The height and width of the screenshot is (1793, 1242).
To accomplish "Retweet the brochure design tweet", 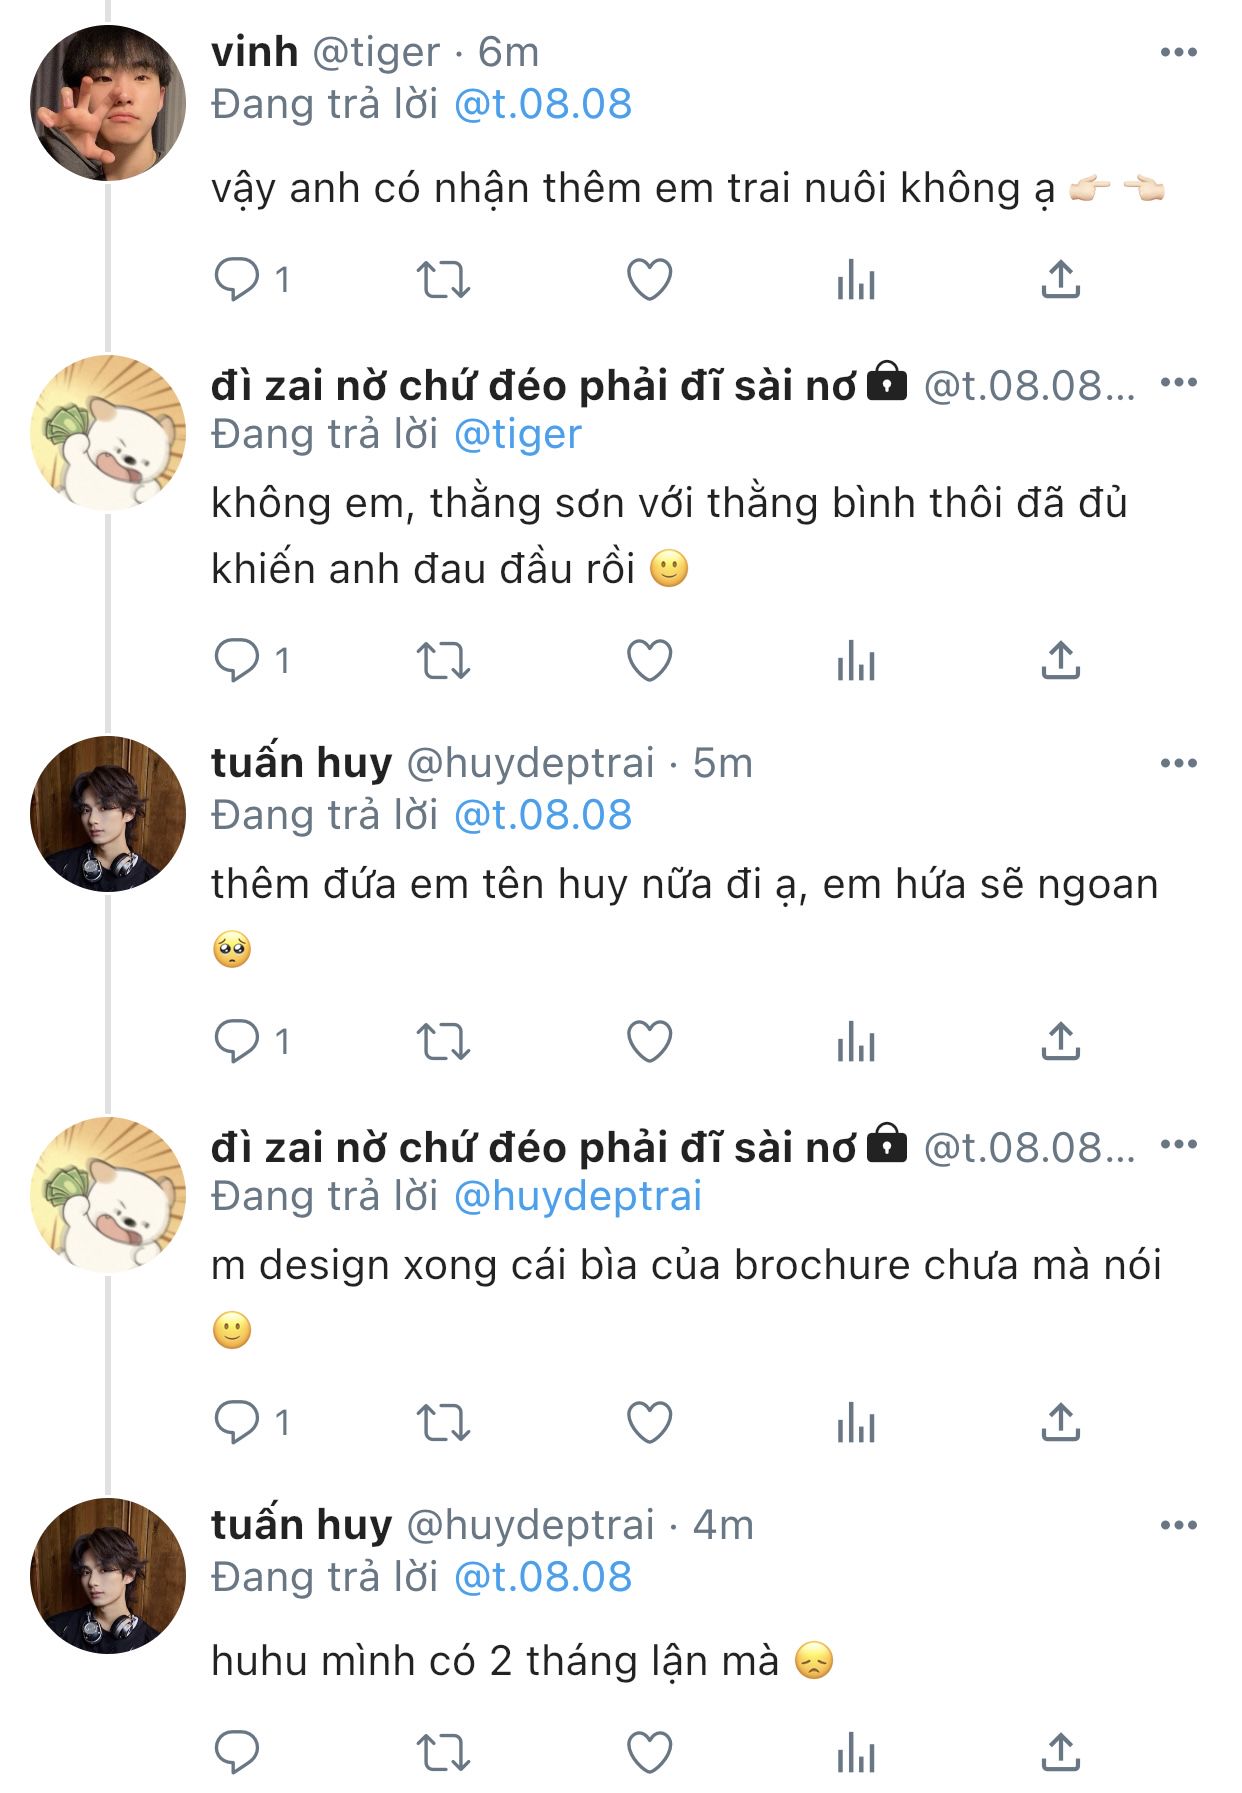I will (x=443, y=1423).
